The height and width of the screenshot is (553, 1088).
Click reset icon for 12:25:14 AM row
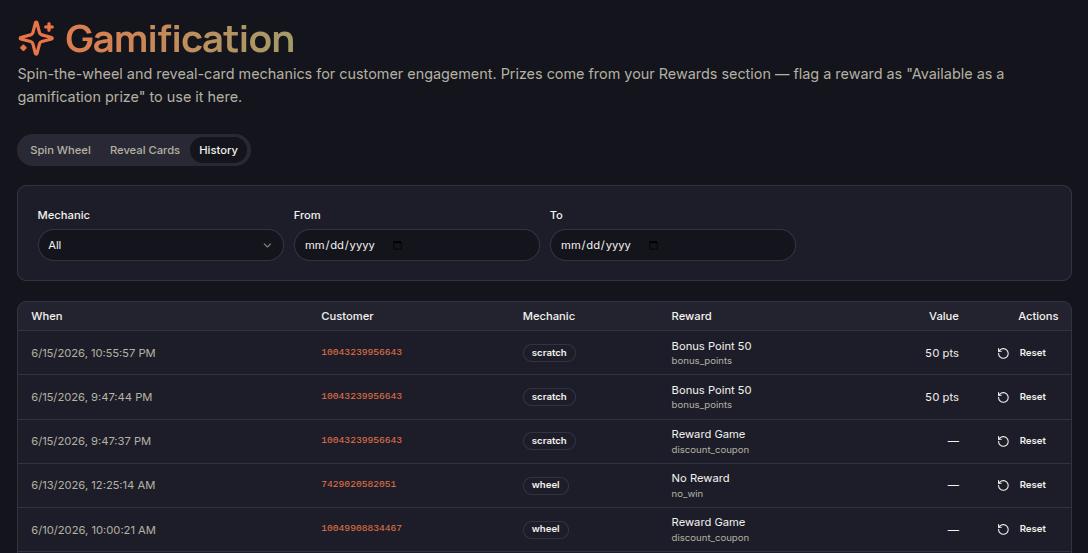1003,485
